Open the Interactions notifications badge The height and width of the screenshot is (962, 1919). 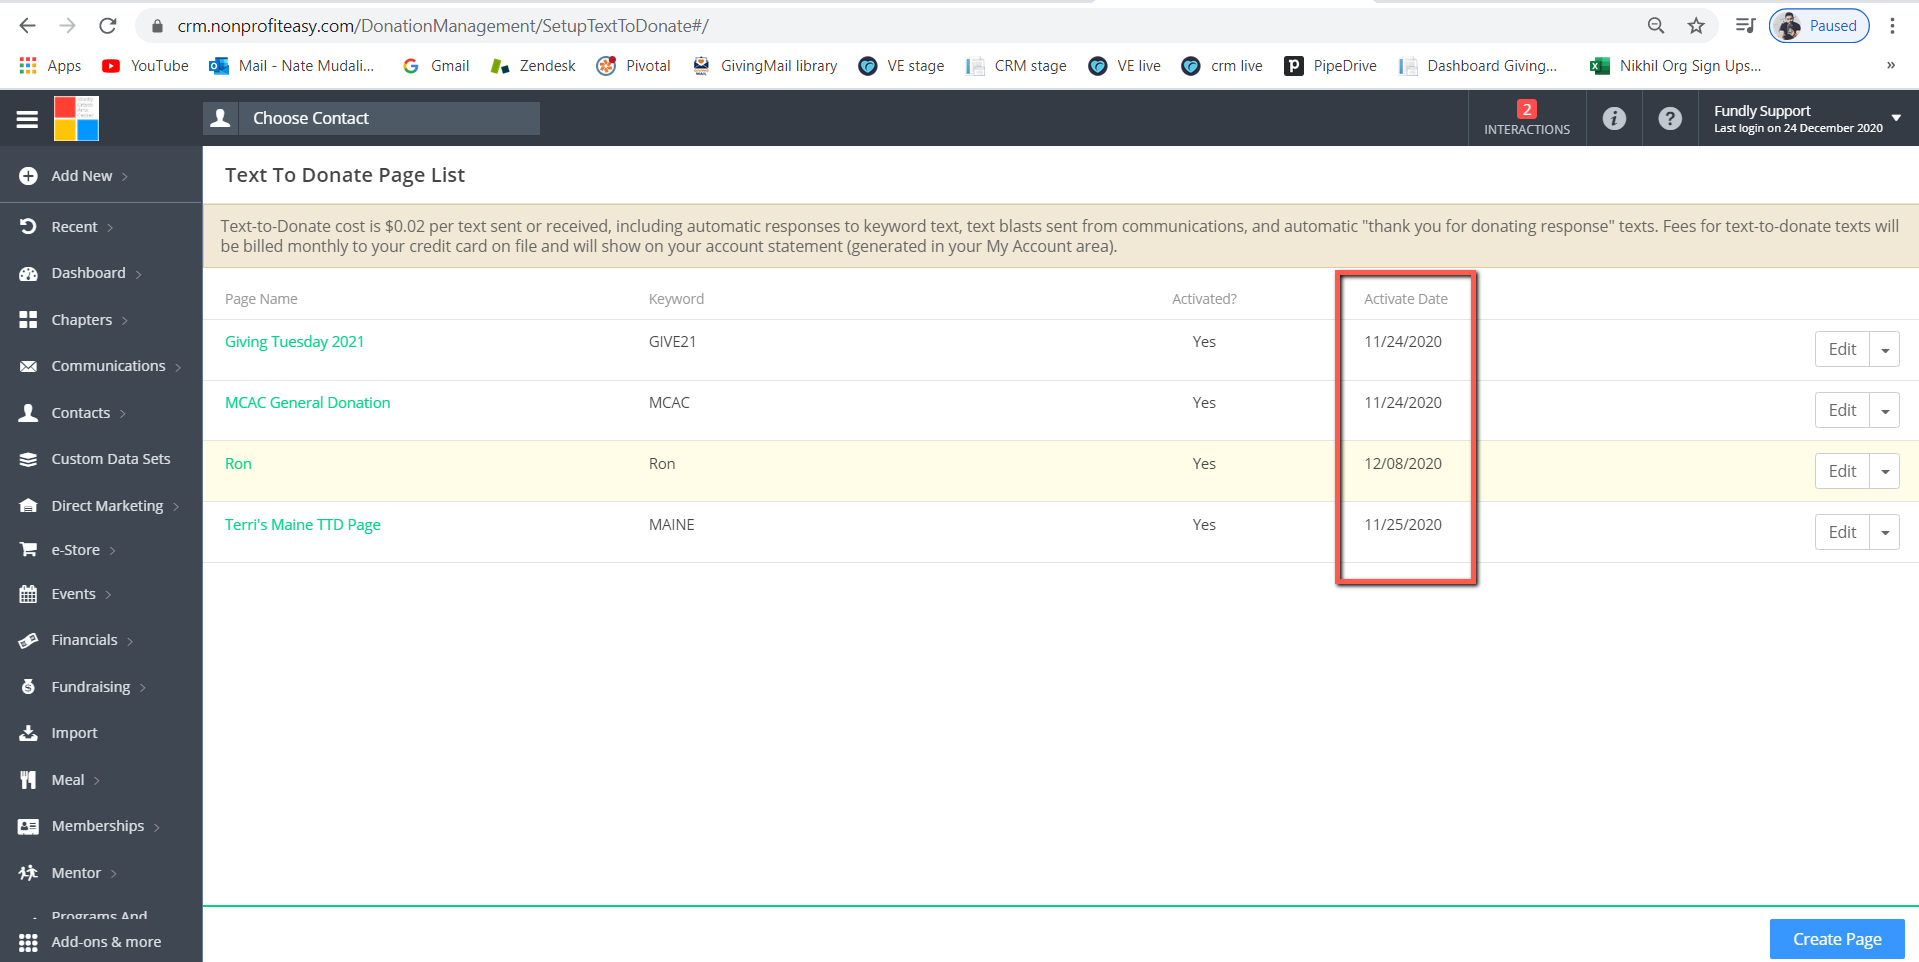click(1526, 118)
